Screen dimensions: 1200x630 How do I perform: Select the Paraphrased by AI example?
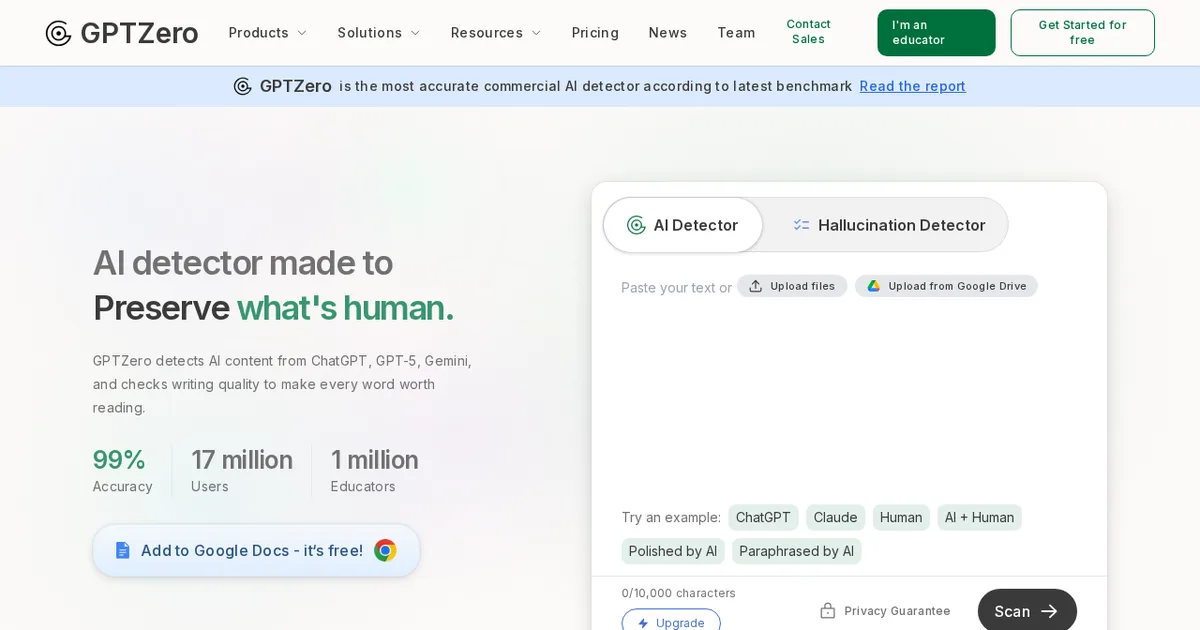coord(796,551)
